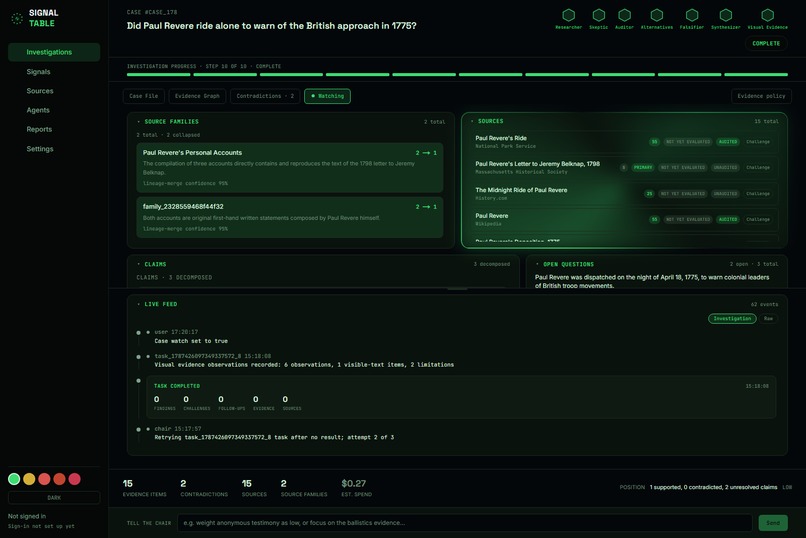
Task: Click AUDITED badge on Wikipedia Paul Revere row
Action: [x=728, y=219]
